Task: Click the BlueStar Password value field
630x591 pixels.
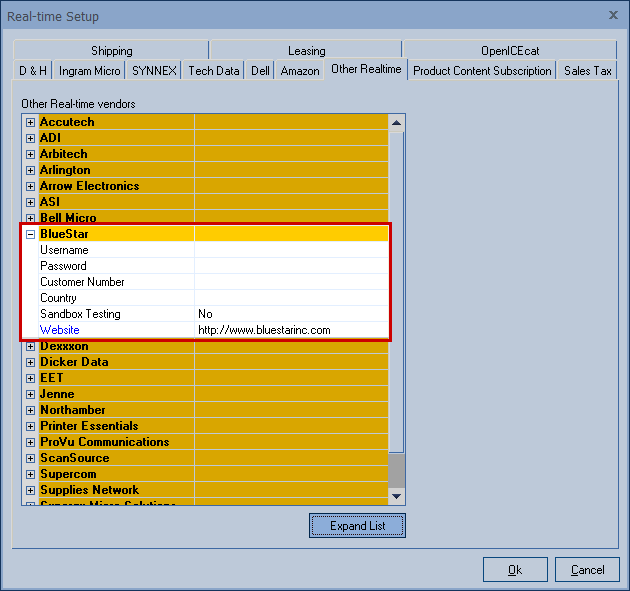Action: tap(291, 266)
